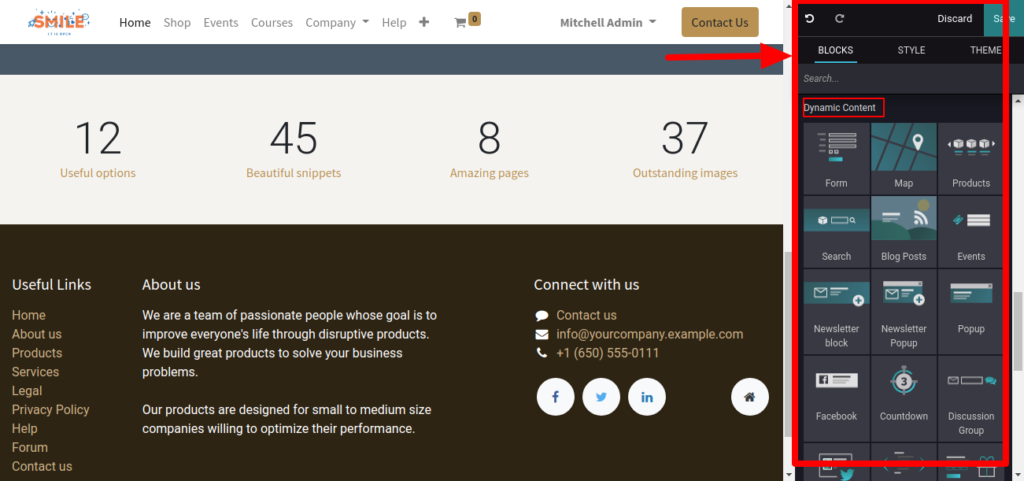Switch to the STYLE tab

tap(911, 50)
